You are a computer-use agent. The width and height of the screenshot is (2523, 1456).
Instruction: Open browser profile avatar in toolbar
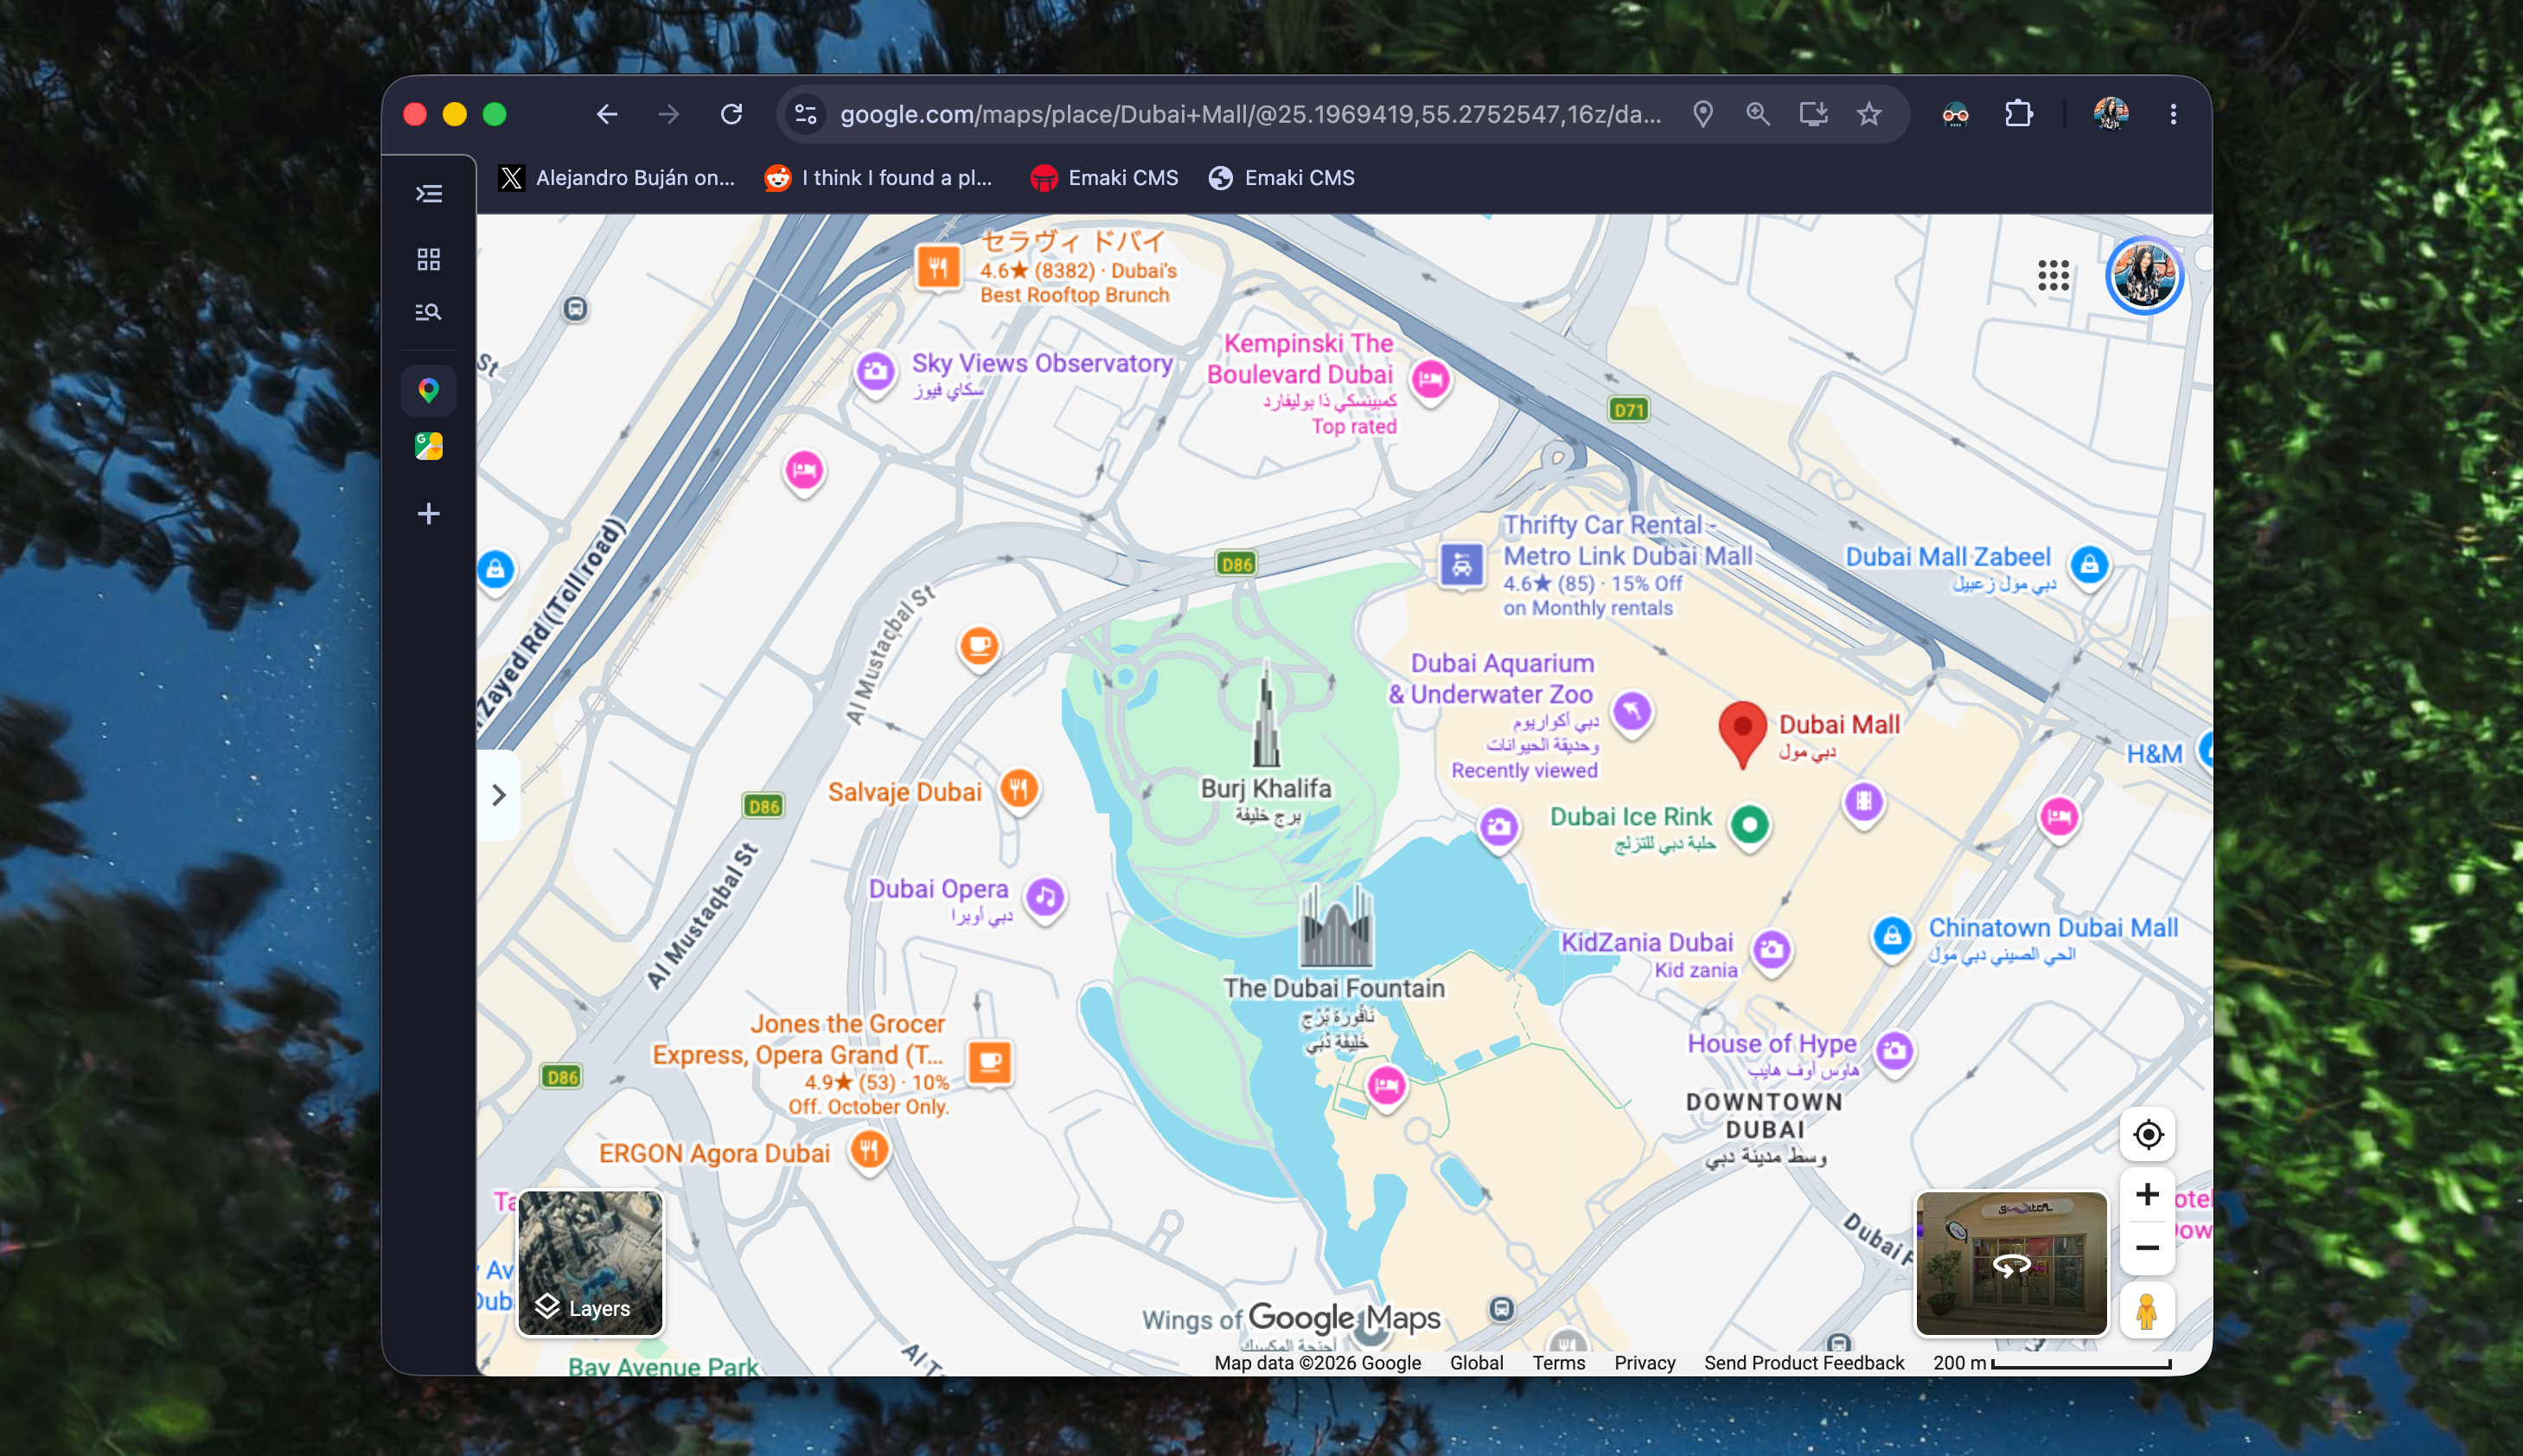2111,114
